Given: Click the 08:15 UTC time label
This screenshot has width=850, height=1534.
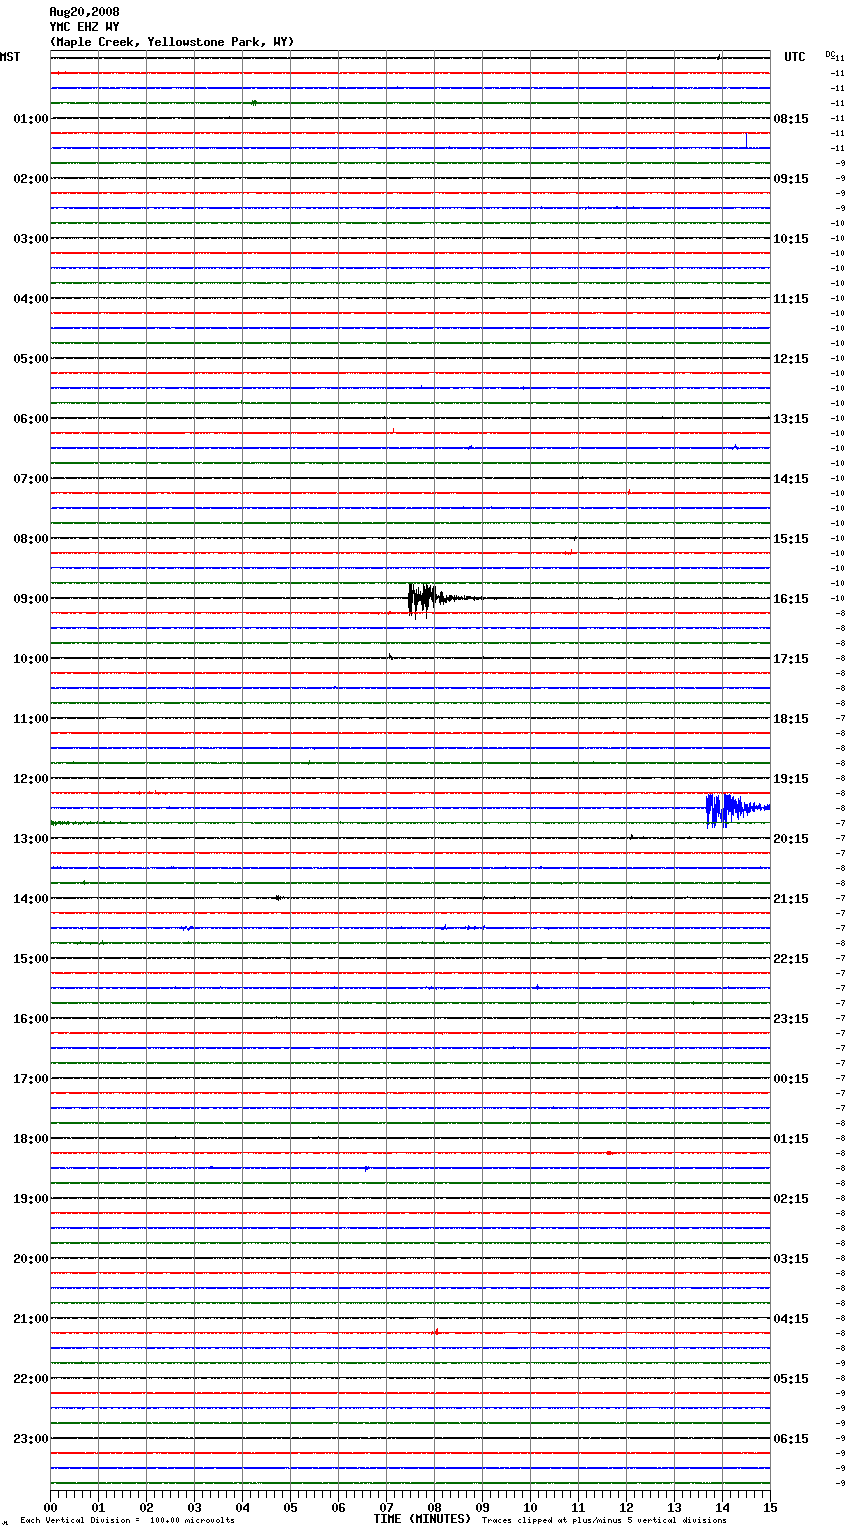Looking at the screenshot, I should click(791, 119).
